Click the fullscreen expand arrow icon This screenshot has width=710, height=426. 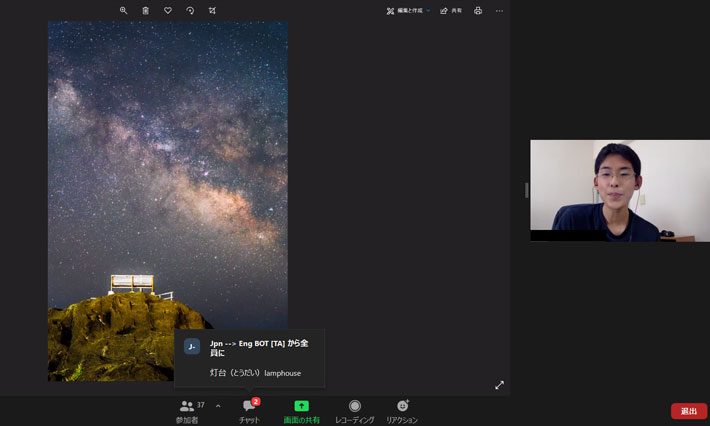[499, 385]
